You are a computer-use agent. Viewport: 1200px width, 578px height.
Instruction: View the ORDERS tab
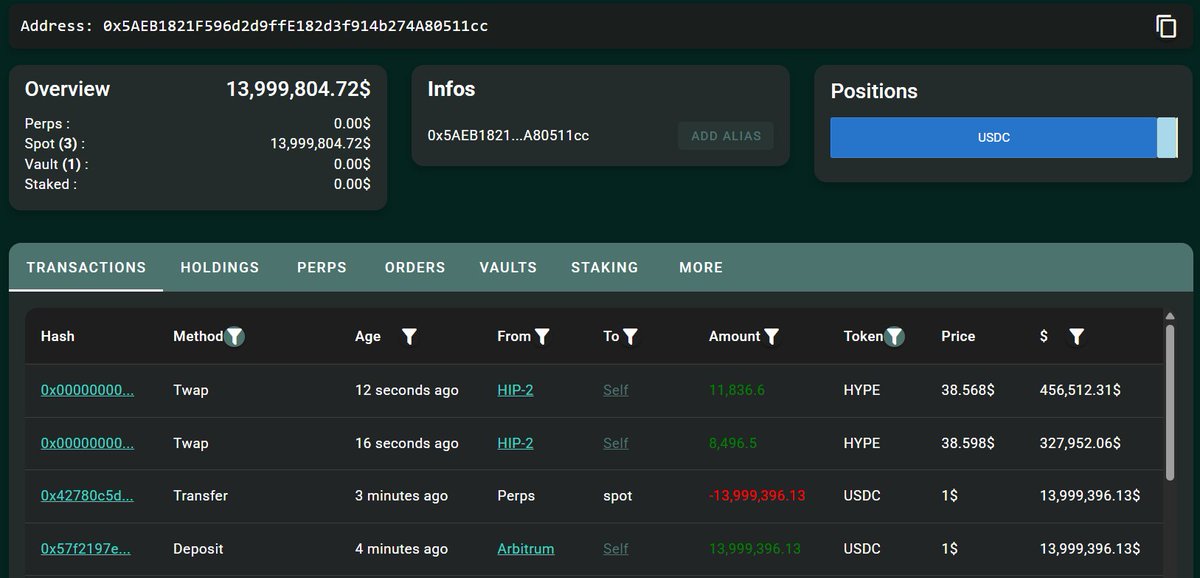[x=414, y=267]
